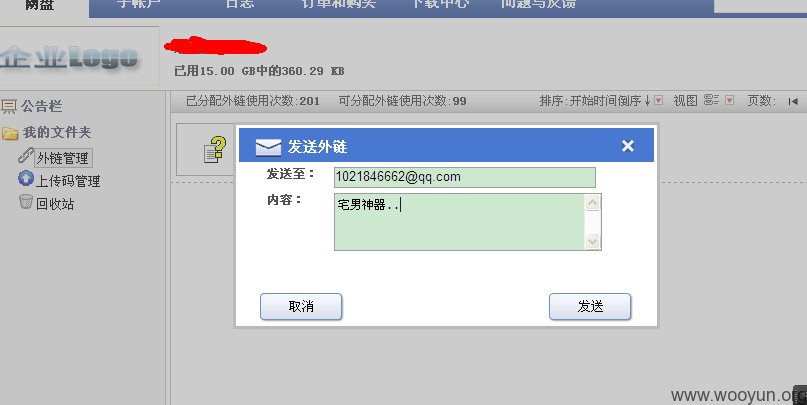807x405 pixels.
Task: Click the 发送 send button
Action: (x=590, y=307)
